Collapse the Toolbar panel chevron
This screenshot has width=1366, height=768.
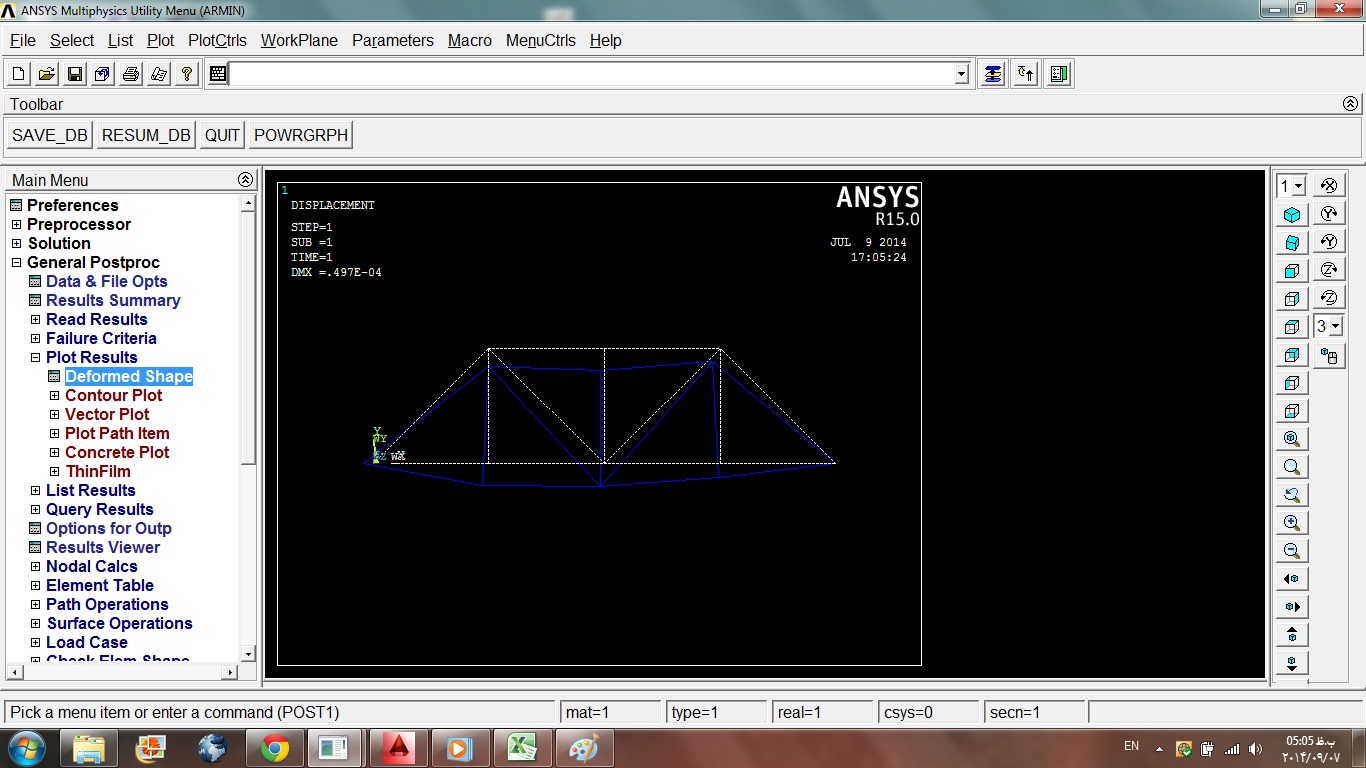click(1350, 104)
